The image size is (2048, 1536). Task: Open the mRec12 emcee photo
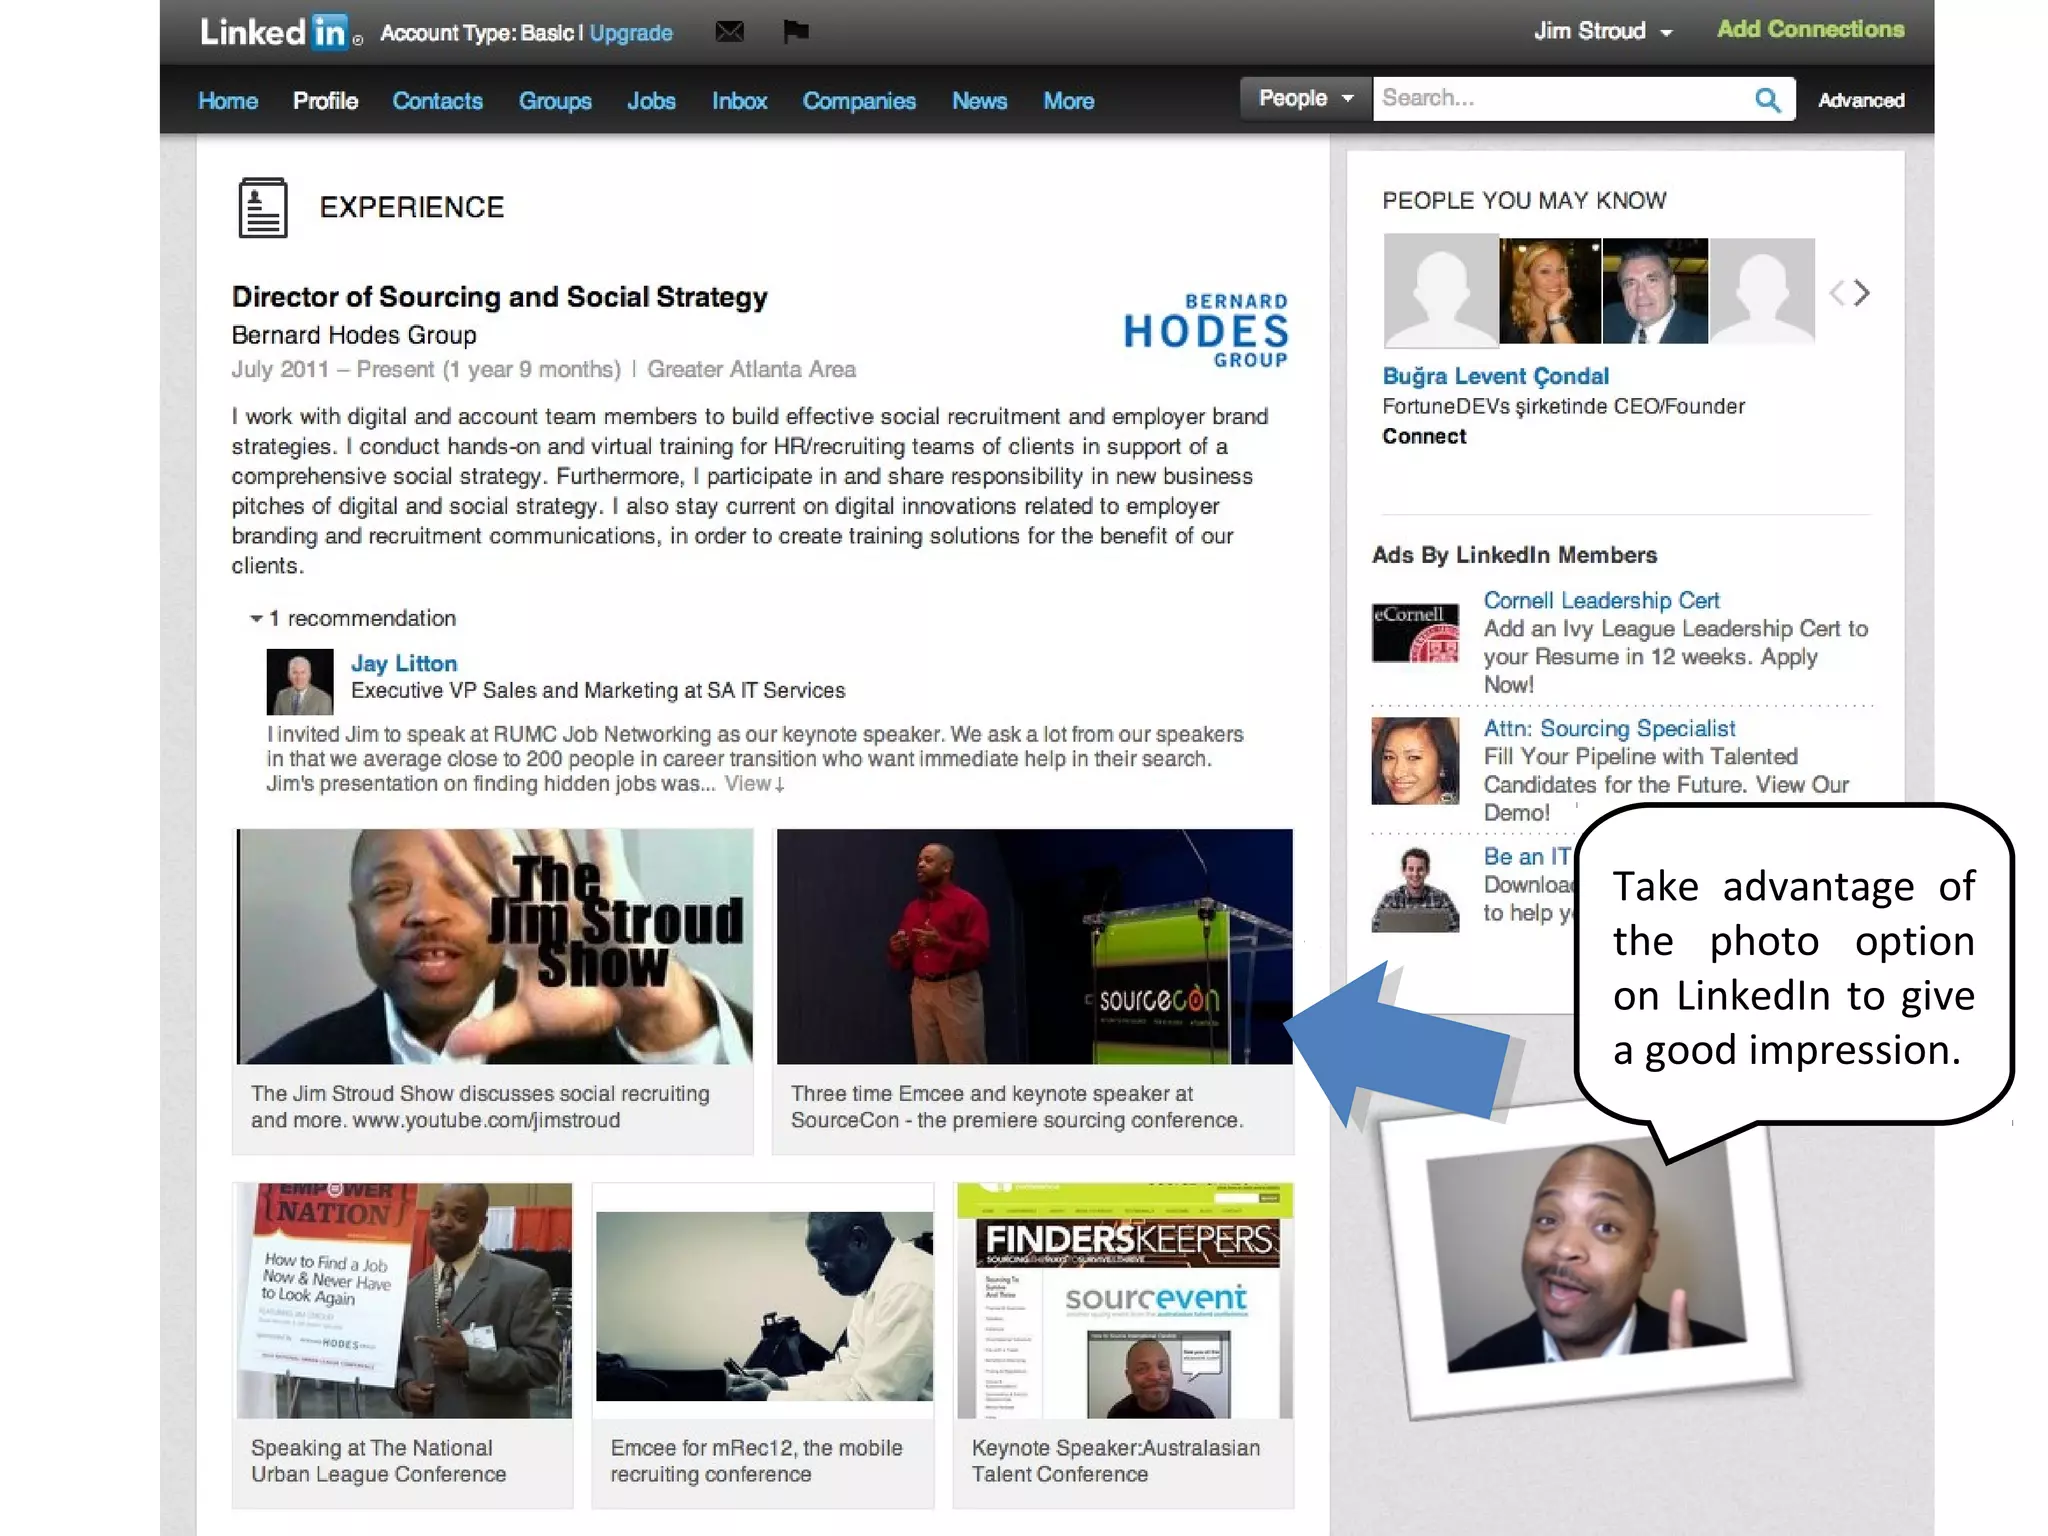point(764,1306)
